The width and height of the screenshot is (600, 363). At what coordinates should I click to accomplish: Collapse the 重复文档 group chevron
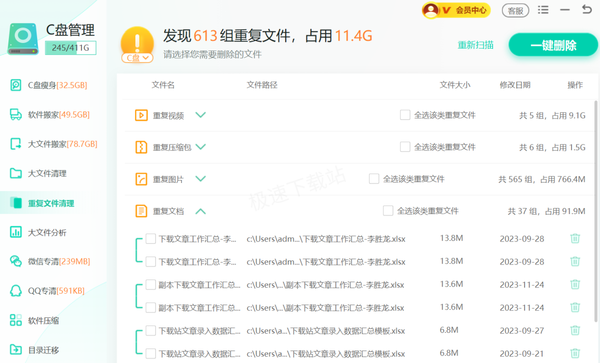coord(201,211)
